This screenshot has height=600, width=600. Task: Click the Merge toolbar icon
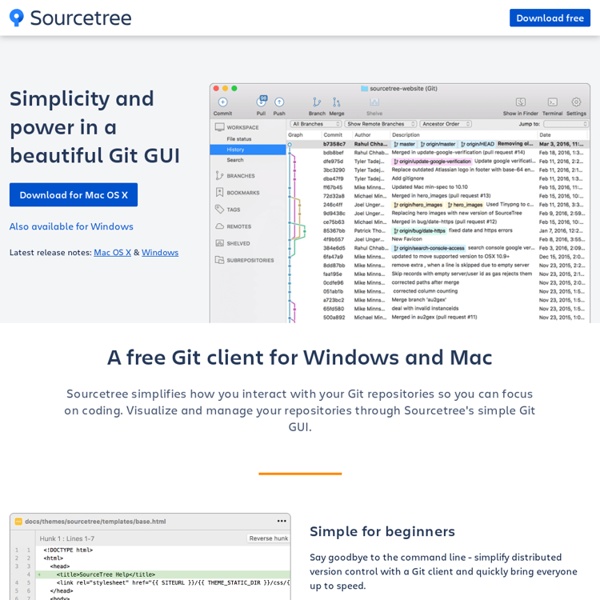336,102
